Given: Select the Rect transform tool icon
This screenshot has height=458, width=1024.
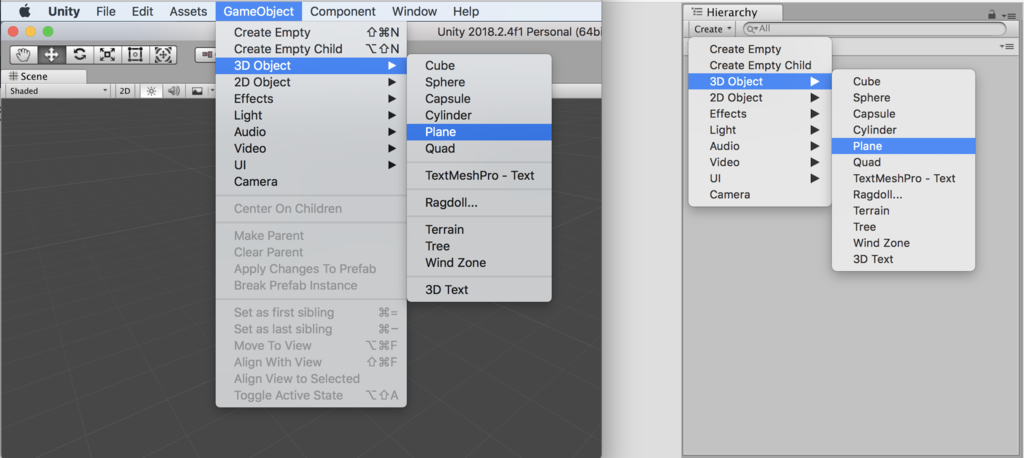Looking at the screenshot, I should click(x=135, y=55).
